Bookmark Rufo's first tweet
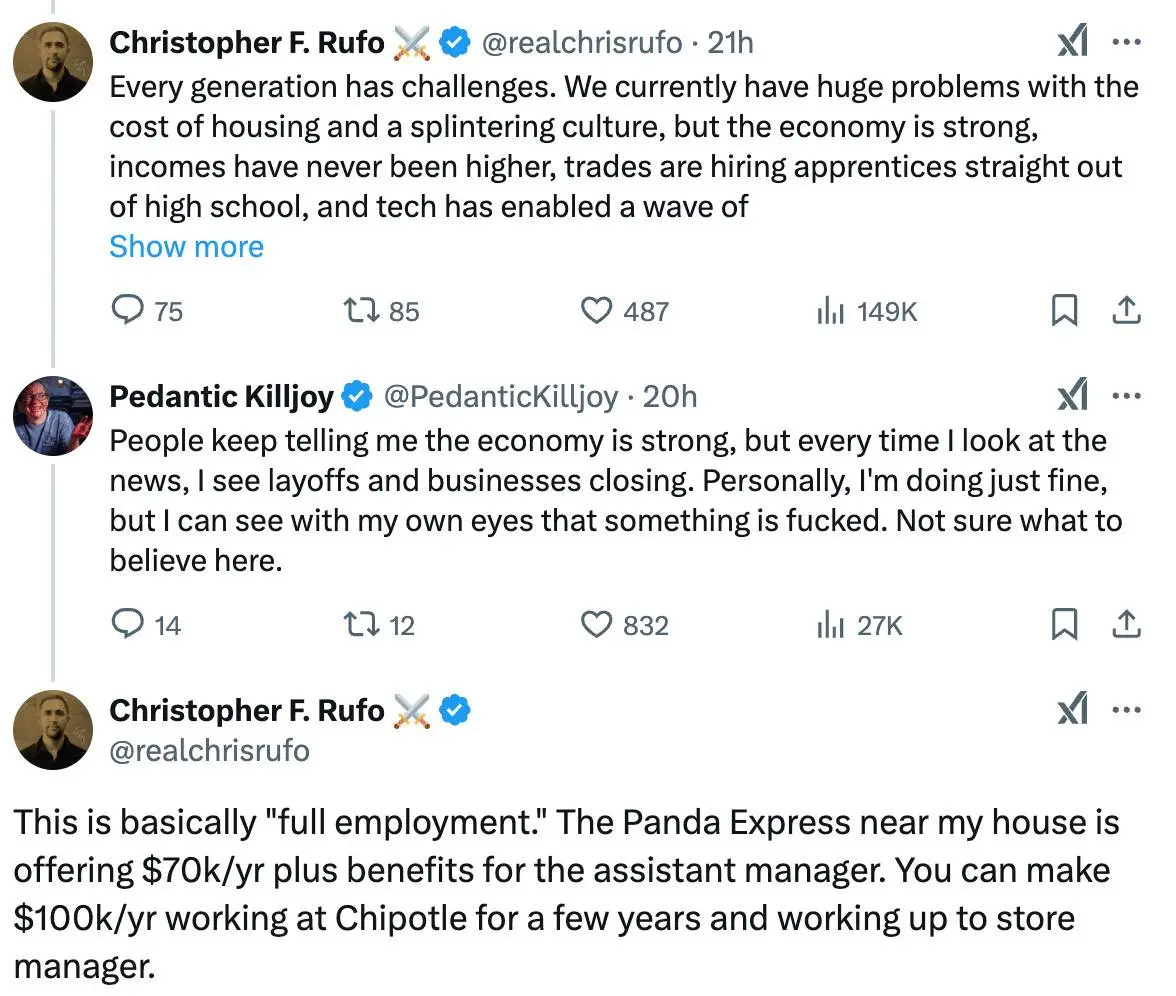The width and height of the screenshot is (1176, 996). point(1064,311)
